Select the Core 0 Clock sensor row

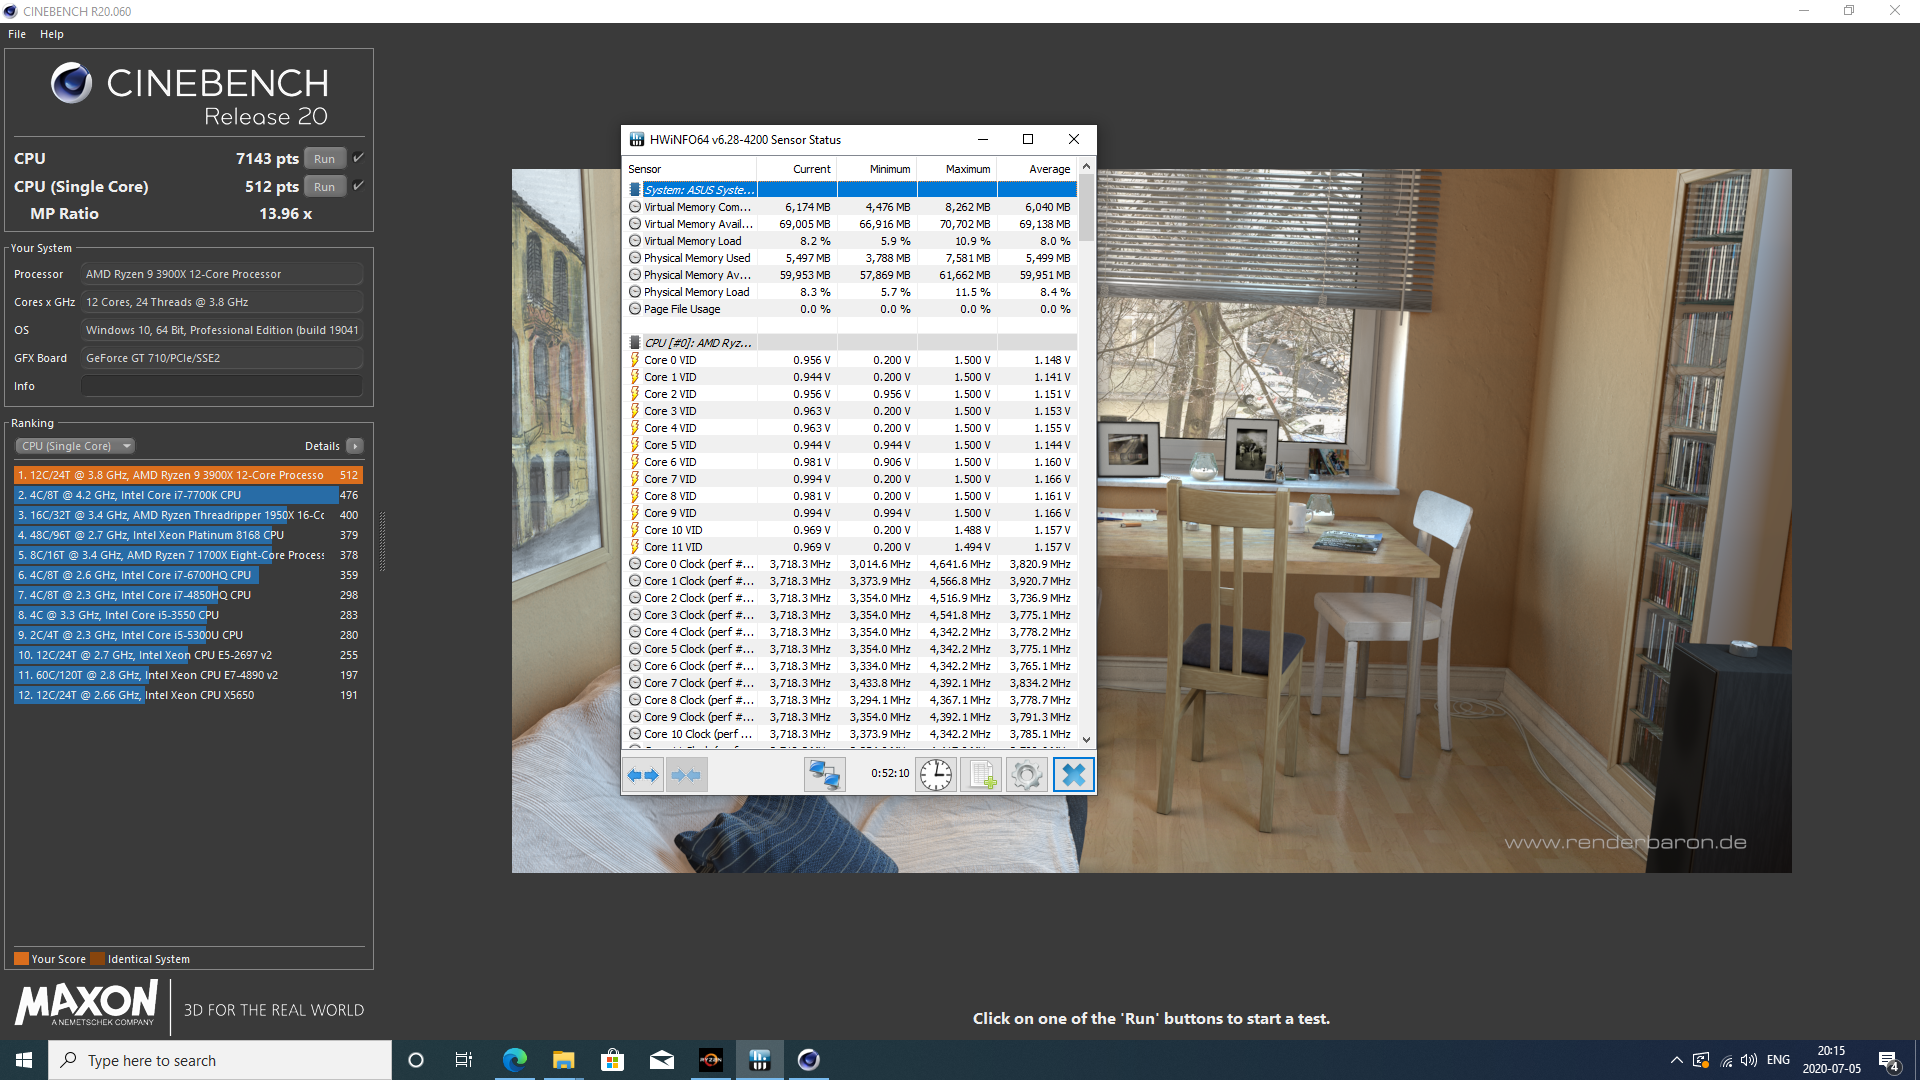coord(850,564)
